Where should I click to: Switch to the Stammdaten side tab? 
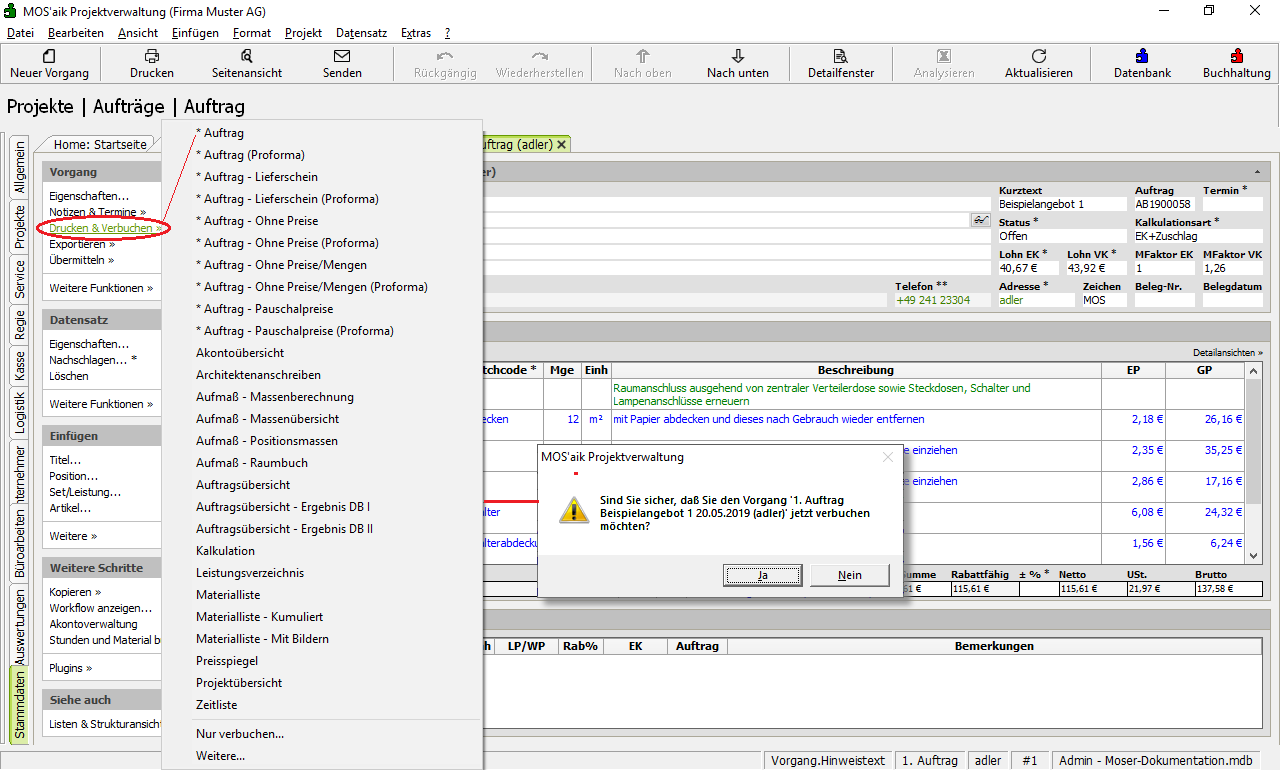coord(20,705)
